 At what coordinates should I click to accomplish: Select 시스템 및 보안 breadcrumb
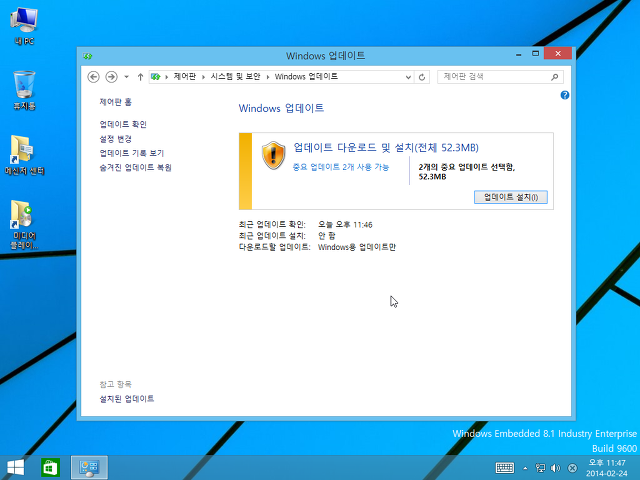click(x=235, y=77)
